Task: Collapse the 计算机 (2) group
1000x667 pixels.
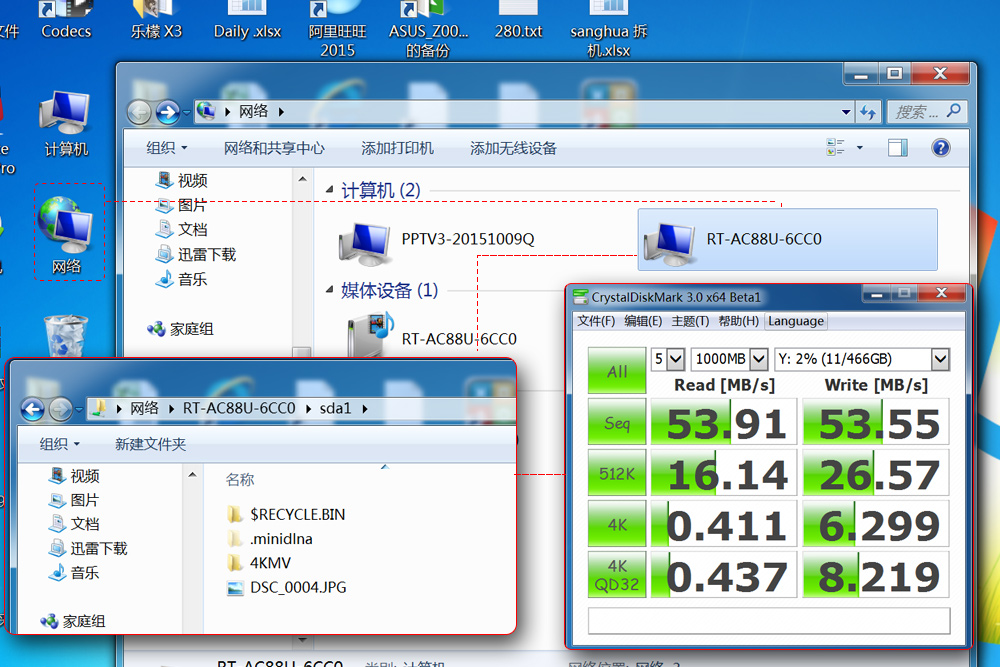Action: [331, 190]
